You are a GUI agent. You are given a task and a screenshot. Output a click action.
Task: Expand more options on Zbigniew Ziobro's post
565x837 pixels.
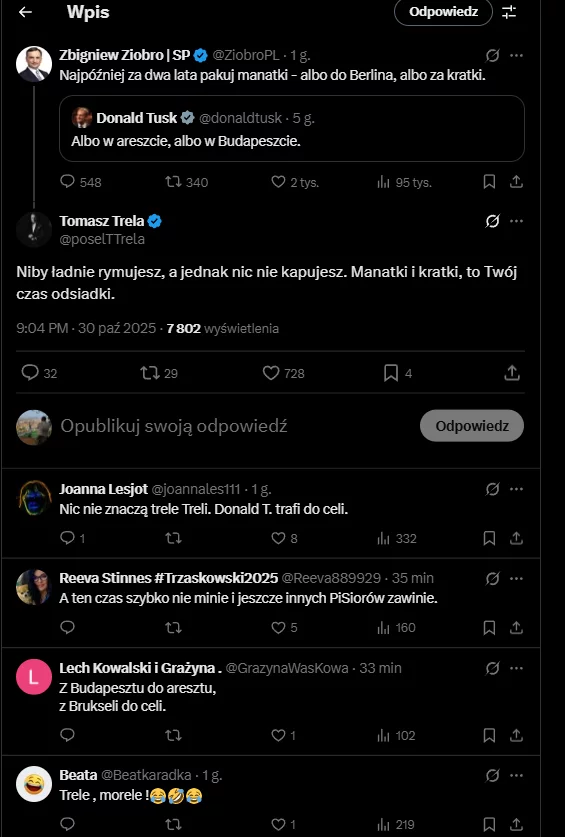pyautogui.click(x=516, y=56)
